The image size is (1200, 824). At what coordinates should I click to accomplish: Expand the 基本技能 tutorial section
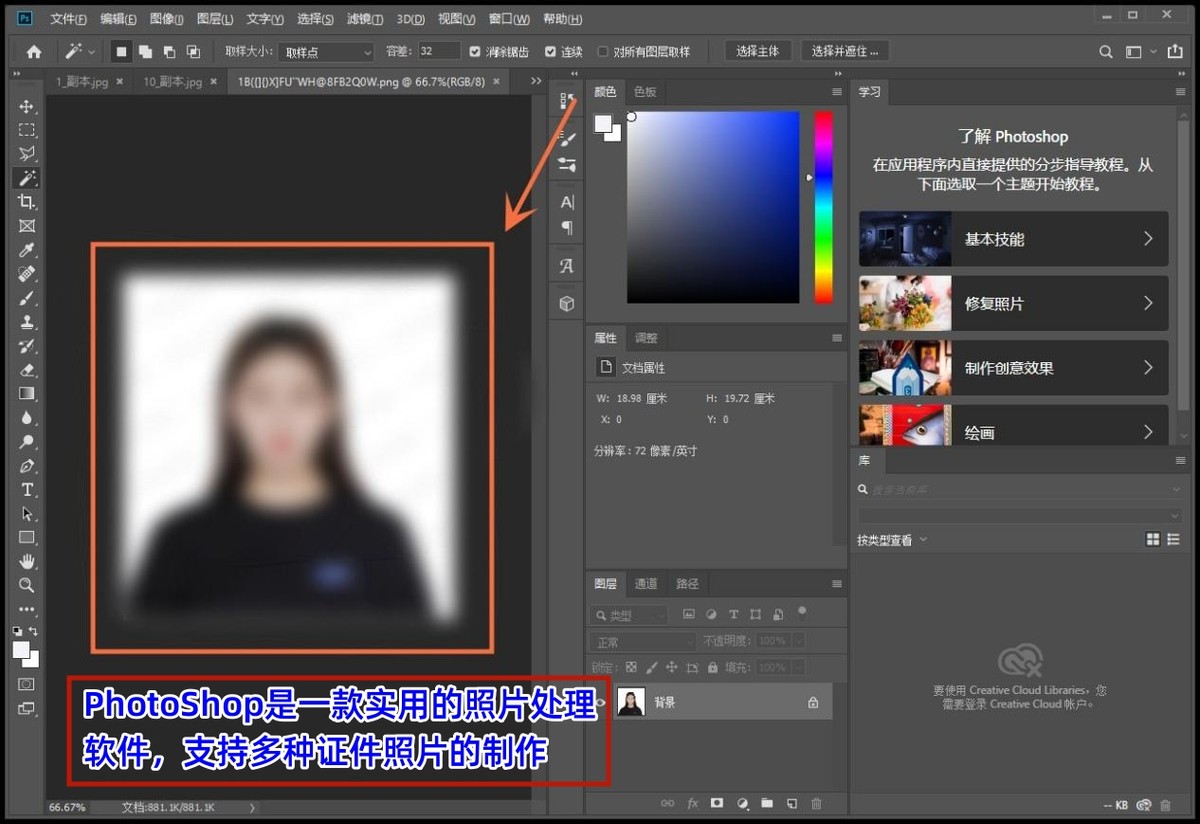tap(1012, 239)
